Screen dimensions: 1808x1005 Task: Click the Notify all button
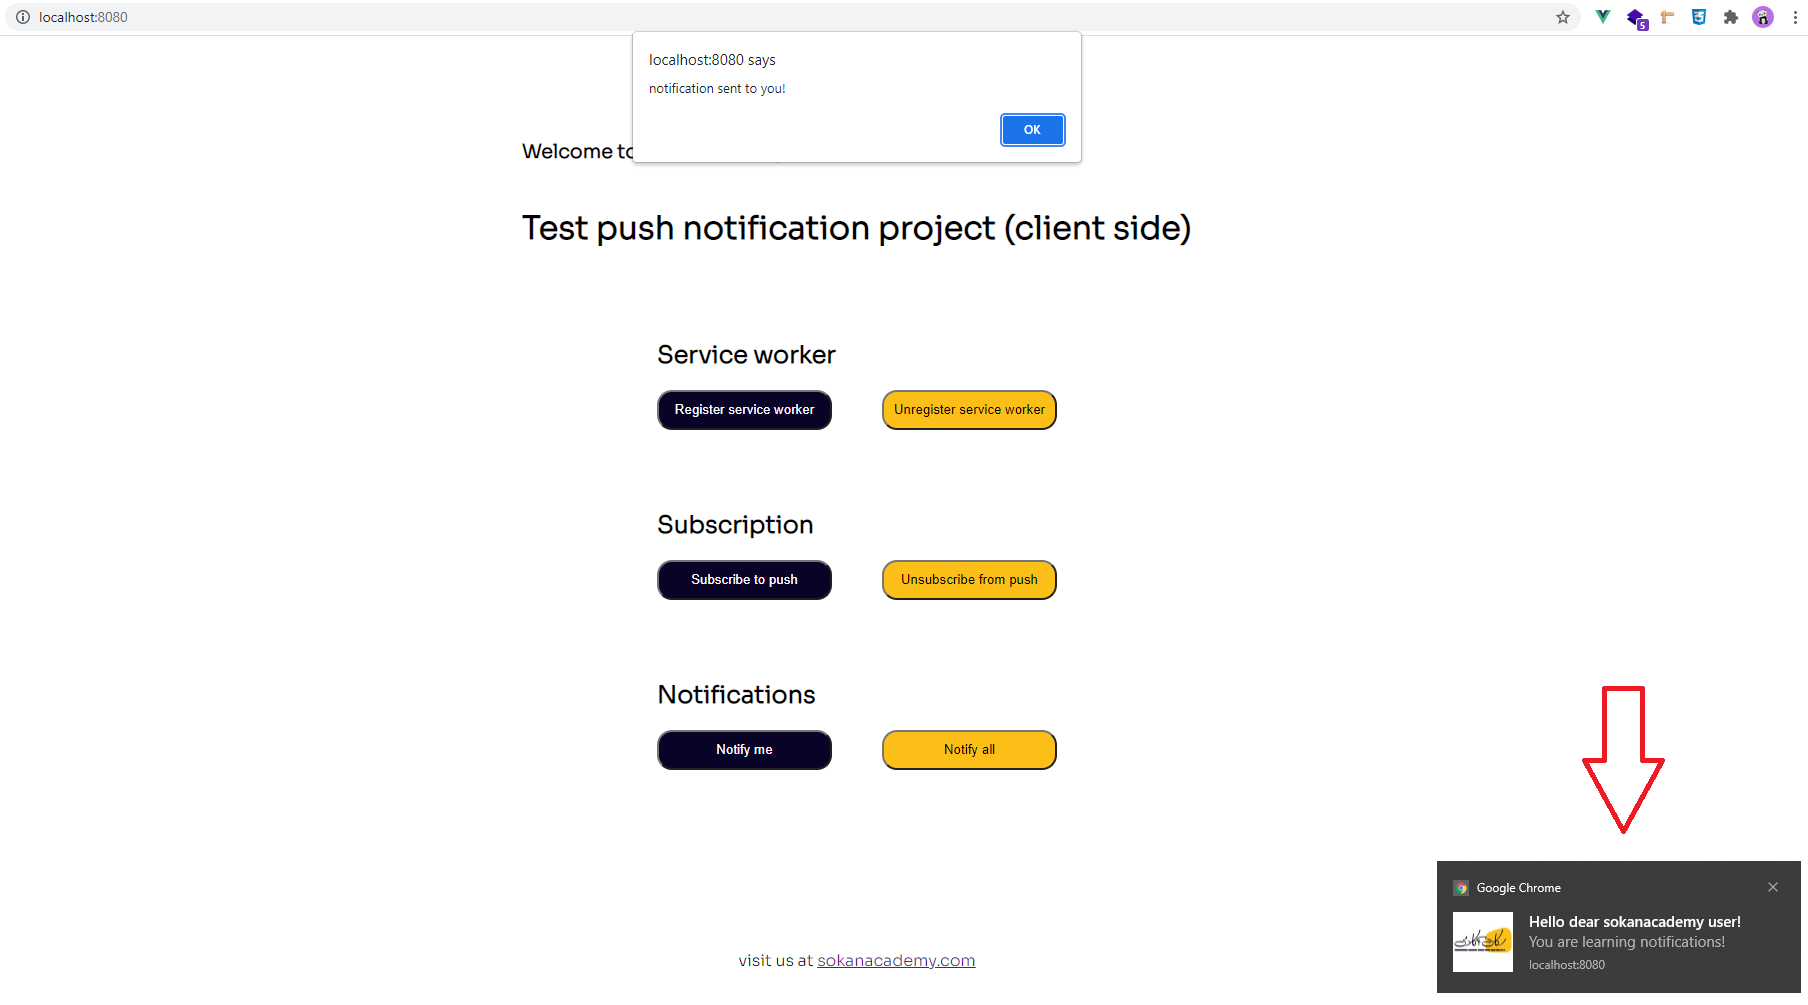(969, 750)
